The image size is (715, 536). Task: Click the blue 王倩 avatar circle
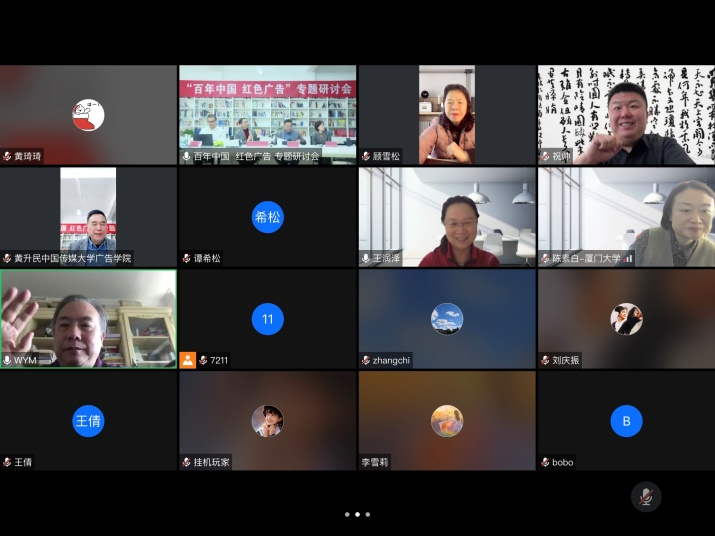pyautogui.click(x=88, y=421)
